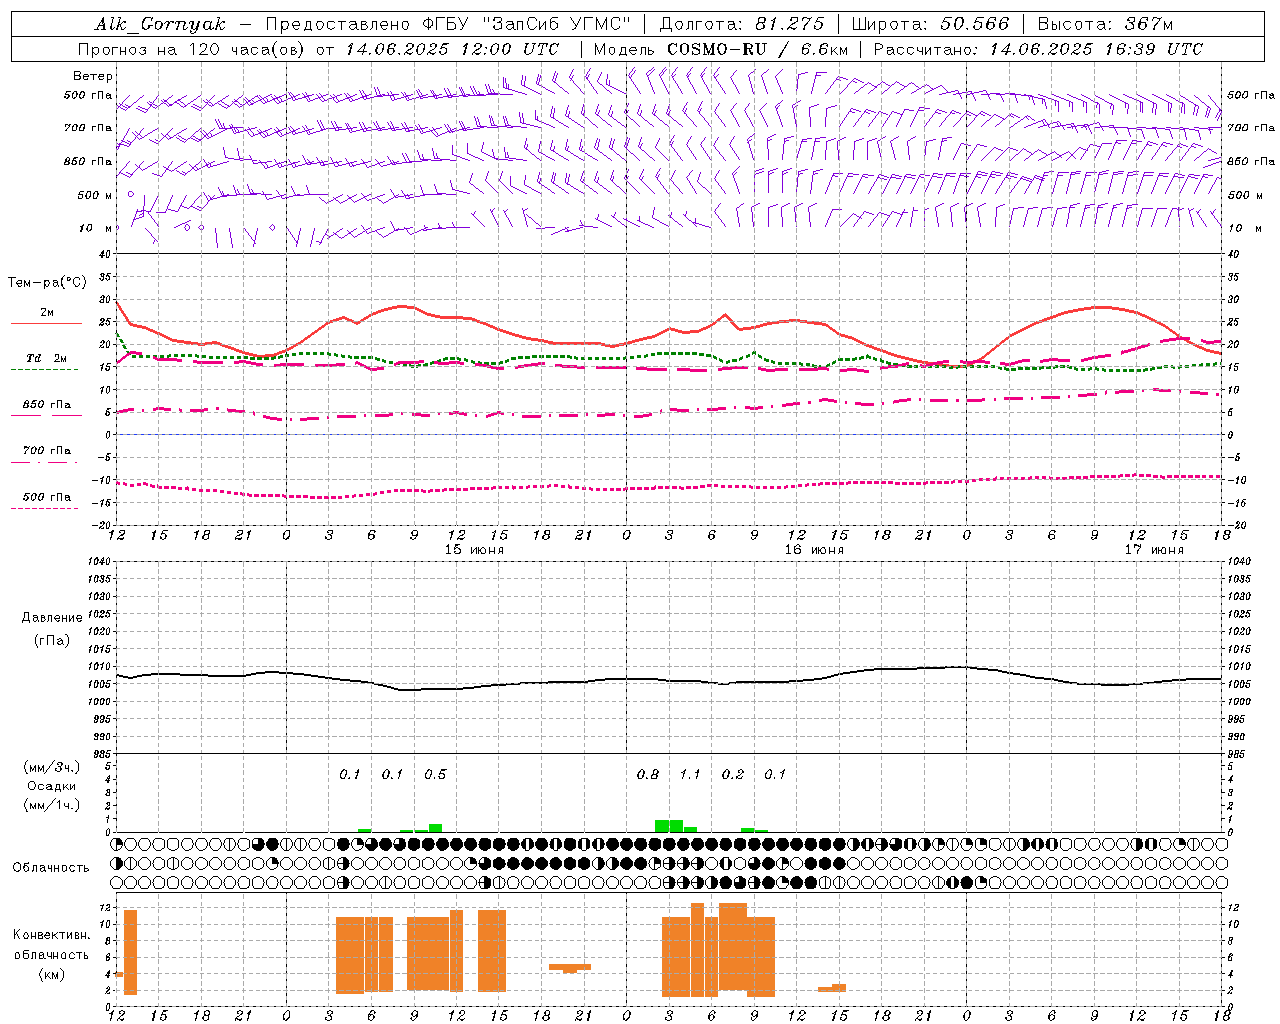
Task: Select the Долгота: 81.275 header value
Action: 742,24
